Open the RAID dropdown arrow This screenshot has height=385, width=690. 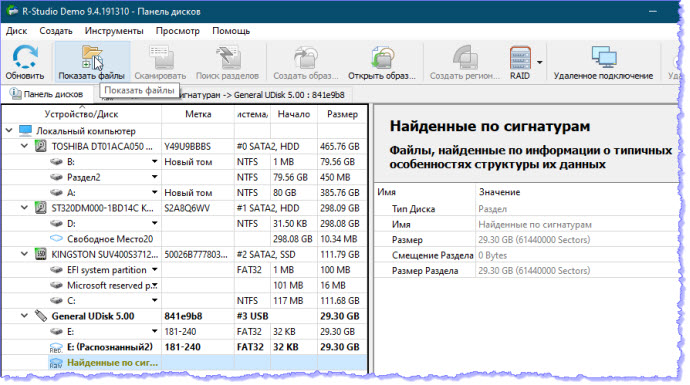tap(540, 62)
